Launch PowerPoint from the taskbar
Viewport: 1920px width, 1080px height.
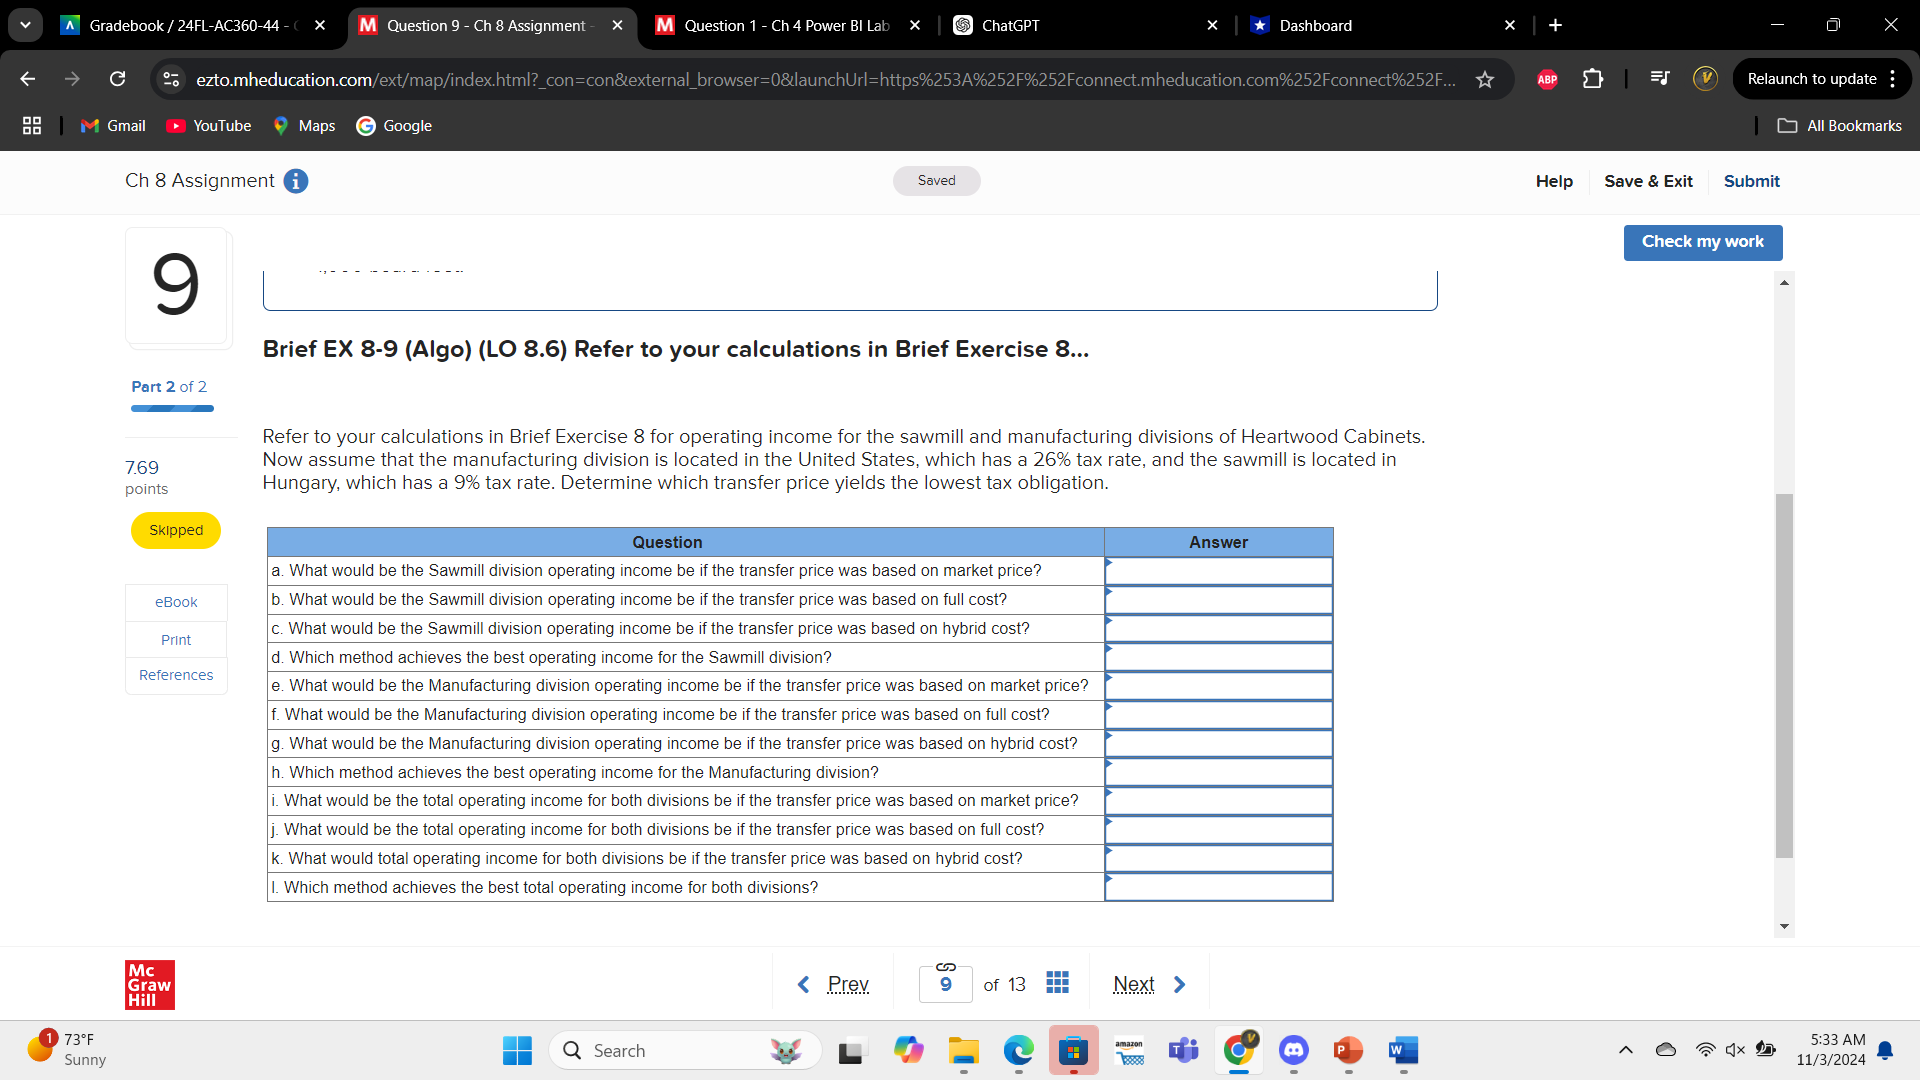[x=1347, y=1051]
